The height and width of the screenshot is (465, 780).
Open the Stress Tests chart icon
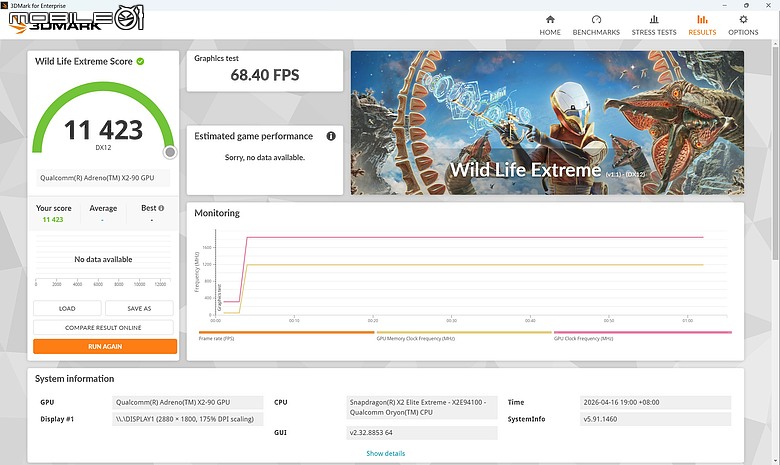tap(654, 19)
